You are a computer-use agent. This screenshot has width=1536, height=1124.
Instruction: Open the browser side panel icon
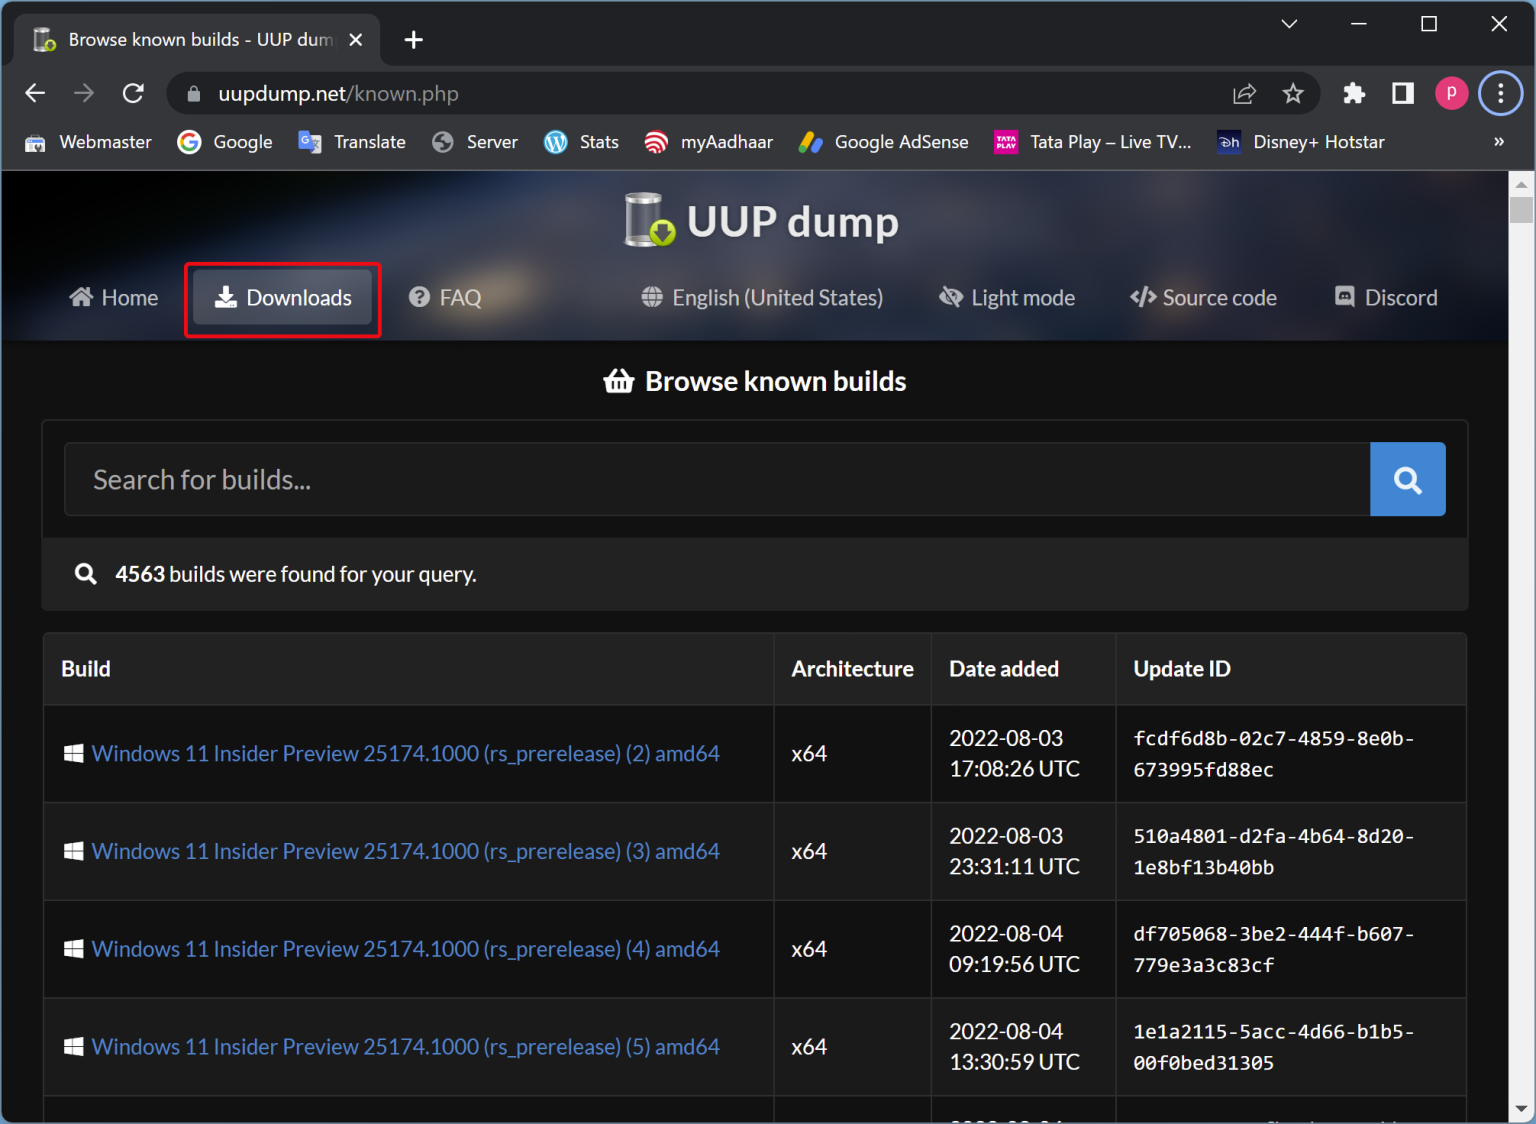[1403, 93]
